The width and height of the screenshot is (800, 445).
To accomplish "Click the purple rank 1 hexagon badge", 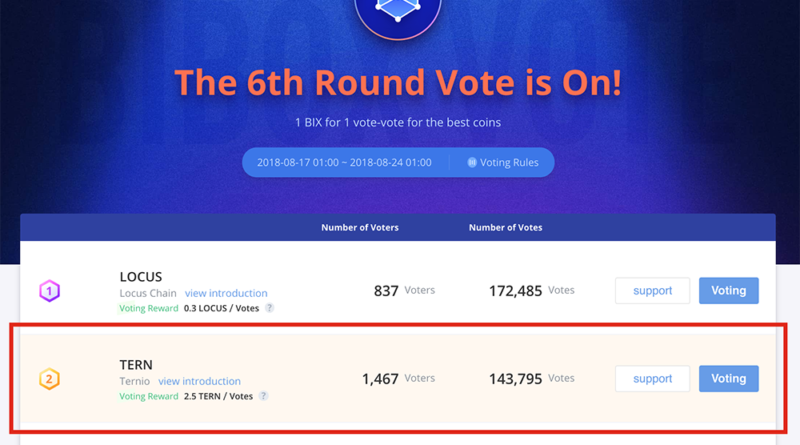I will pyautogui.click(x=49, y=292).
